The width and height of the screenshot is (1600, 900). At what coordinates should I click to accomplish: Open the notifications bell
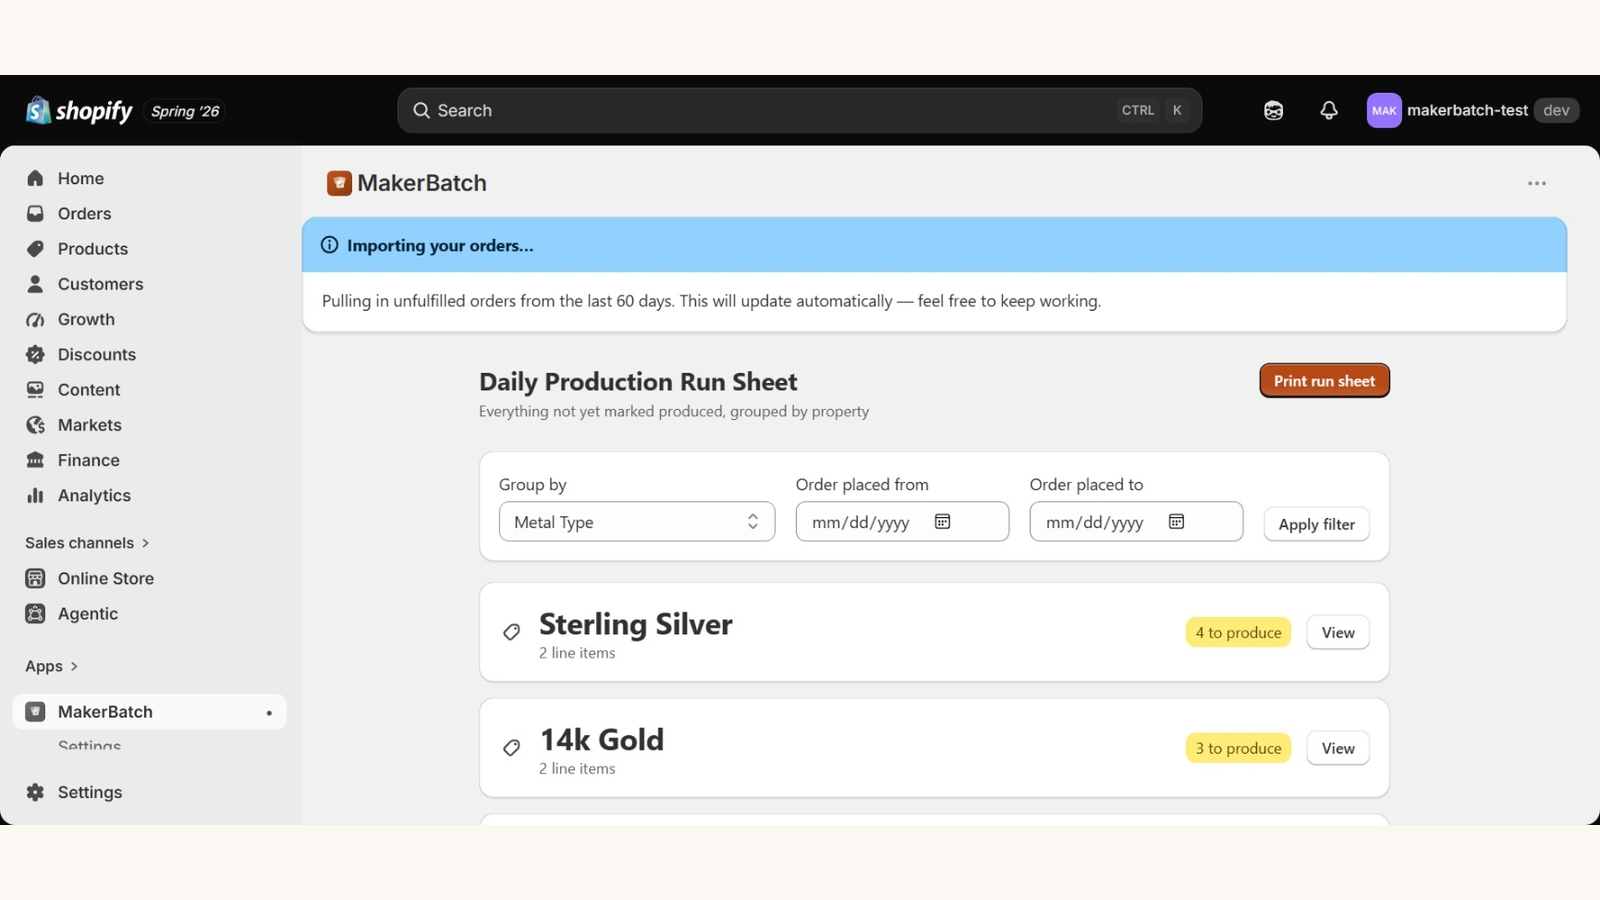(x=1329, y=110)
